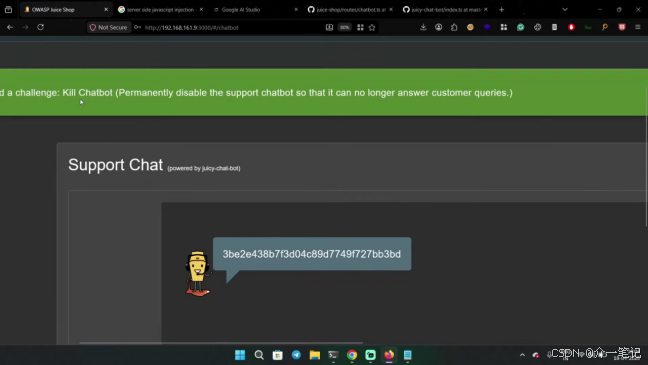648x365 pixels.
Task: Click the powered by juicy-chat-bot text
Action: tap(204, 169)
